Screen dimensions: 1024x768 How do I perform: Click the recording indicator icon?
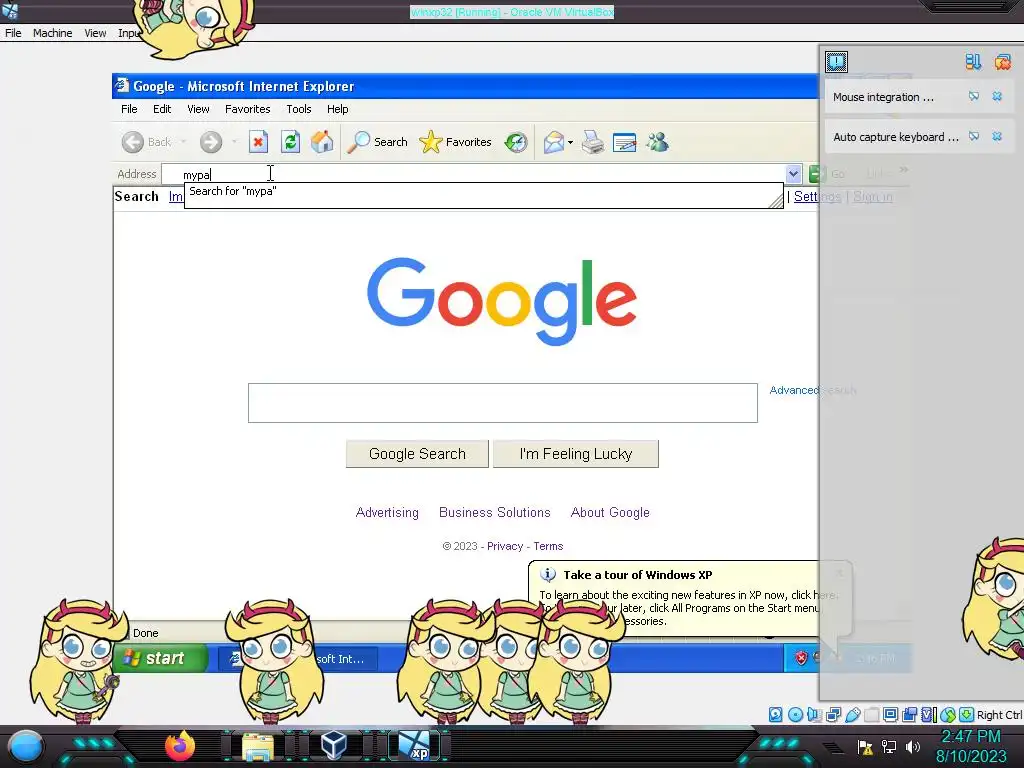tap(909, 714)
